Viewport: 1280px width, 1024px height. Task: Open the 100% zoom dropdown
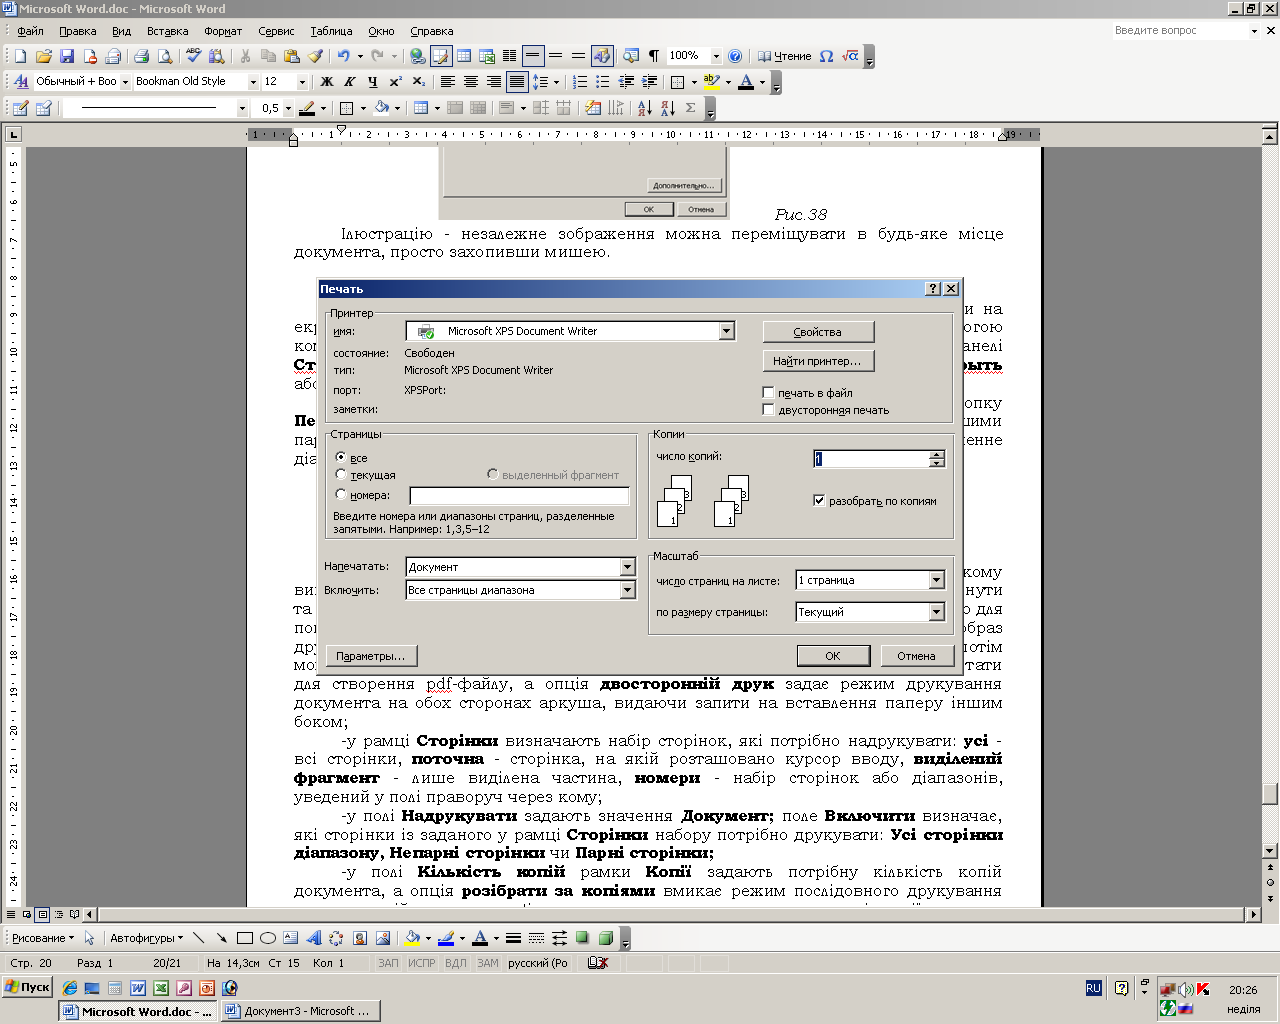click(716, 56)
